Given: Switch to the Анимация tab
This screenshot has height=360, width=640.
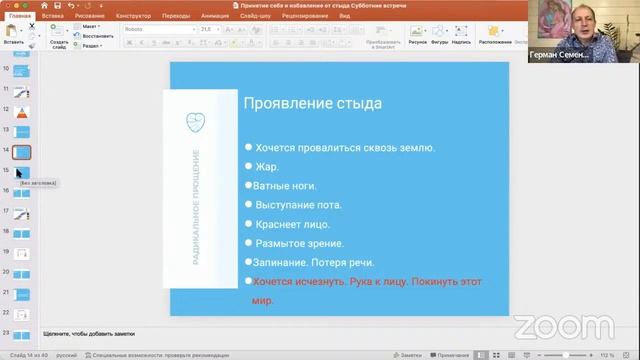Looking at the screenshot, I should (x=215, y=16).
